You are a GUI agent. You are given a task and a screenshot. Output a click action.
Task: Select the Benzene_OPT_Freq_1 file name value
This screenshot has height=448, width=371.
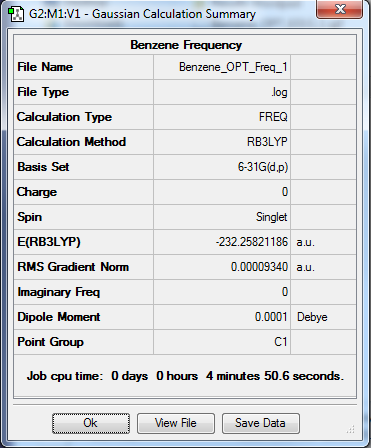pos(233,67)
